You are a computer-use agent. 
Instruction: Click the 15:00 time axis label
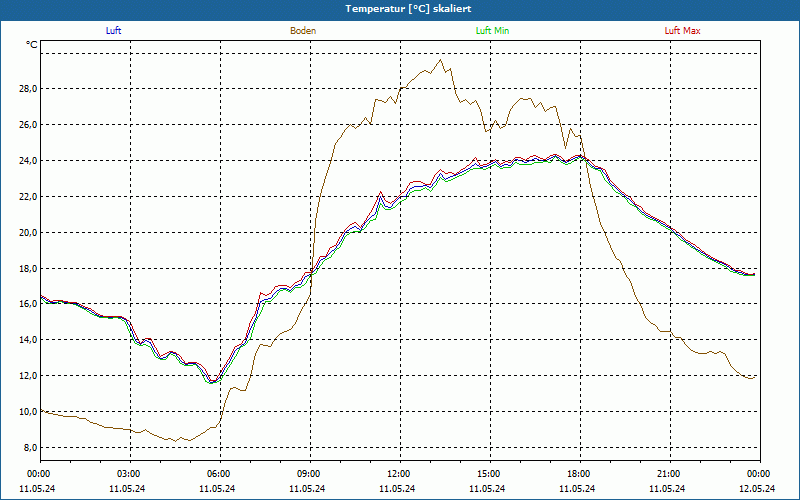490,474
